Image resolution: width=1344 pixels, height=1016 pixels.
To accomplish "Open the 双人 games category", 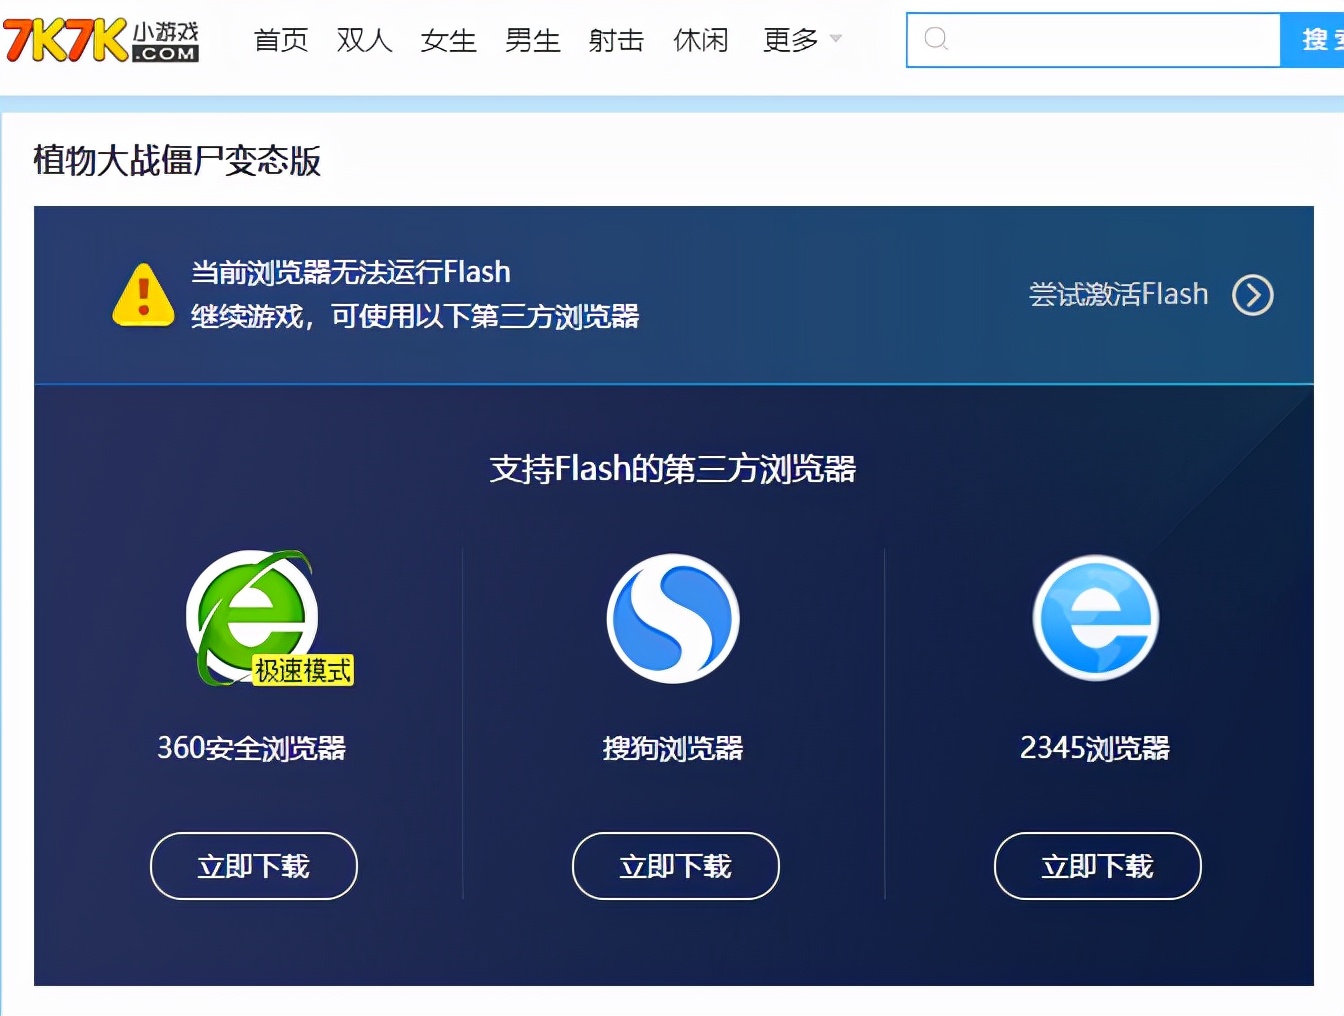I will [x=364, y=40].
